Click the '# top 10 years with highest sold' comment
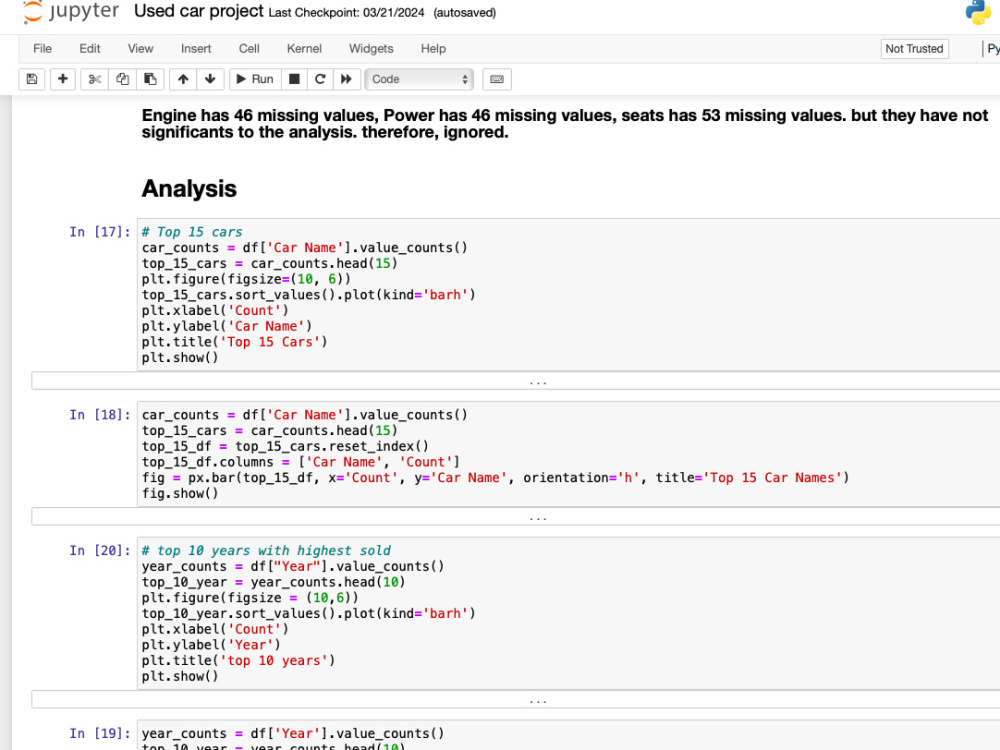The image size is (1000, 750). (x=266, y=550)
